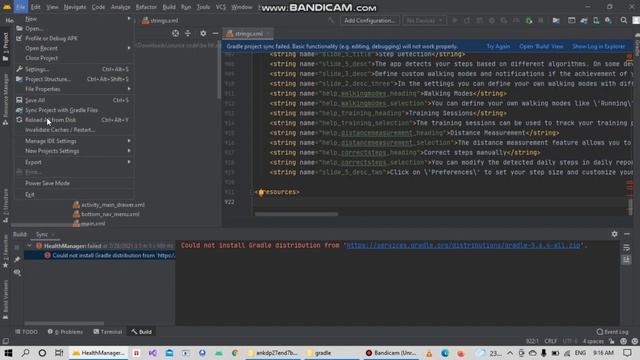Click the filter eye icon in Build panel
This screenshot has width=640, height=360.
[17, 272]
